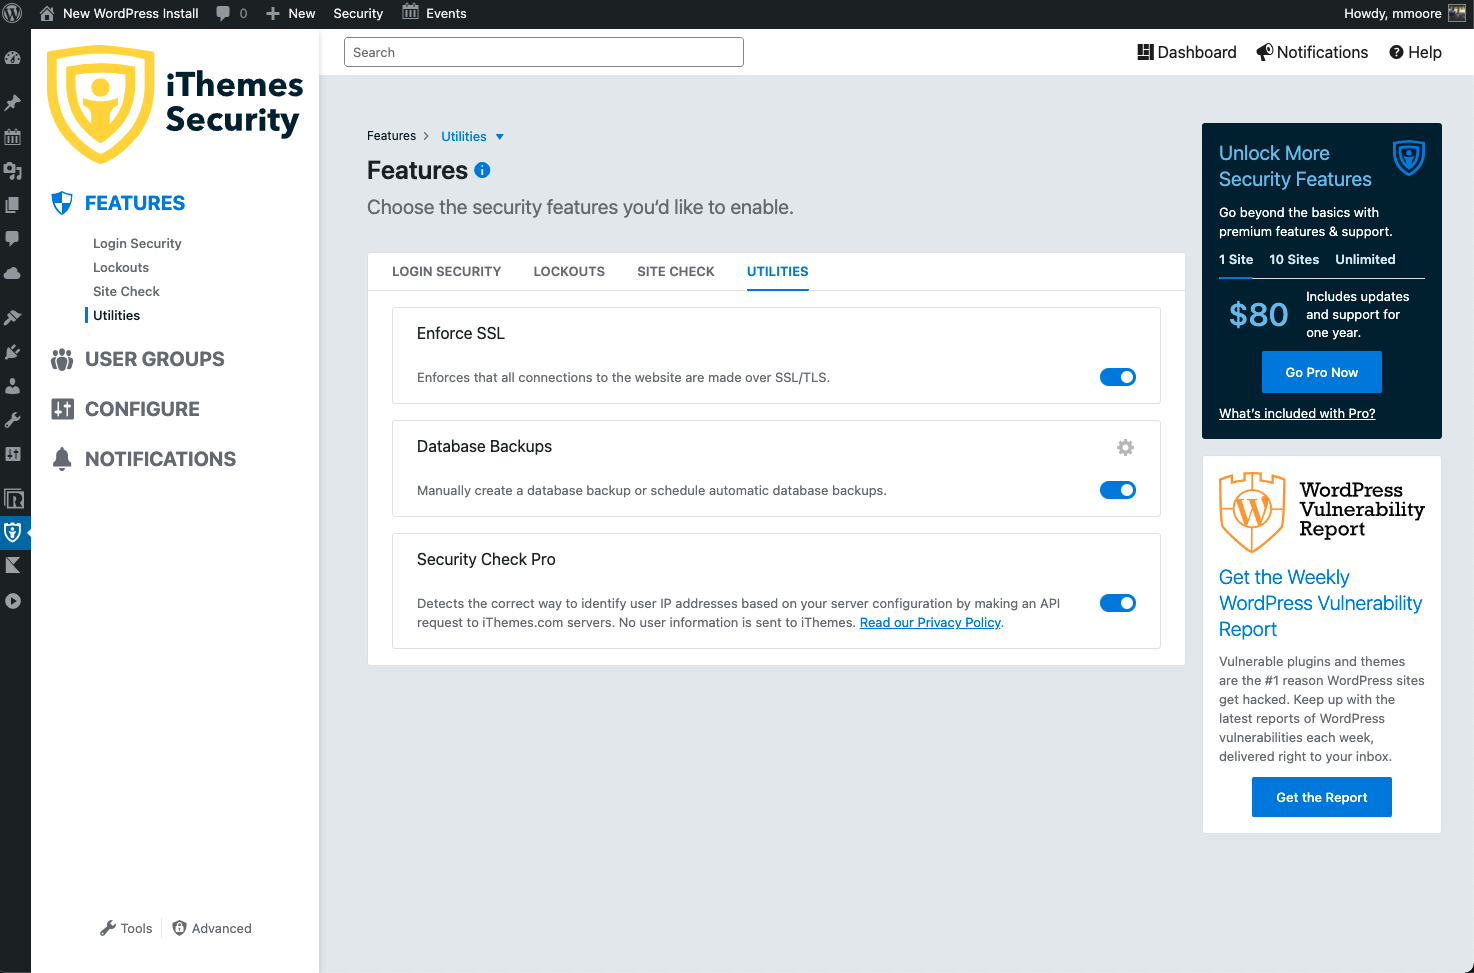Open the iThemes Security logo

[175, 104]
